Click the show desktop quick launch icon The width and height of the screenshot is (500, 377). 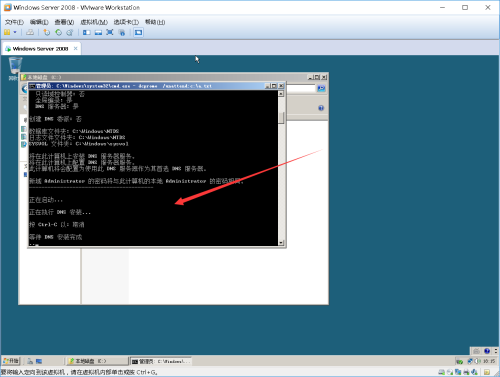click(x=39, y=361)
